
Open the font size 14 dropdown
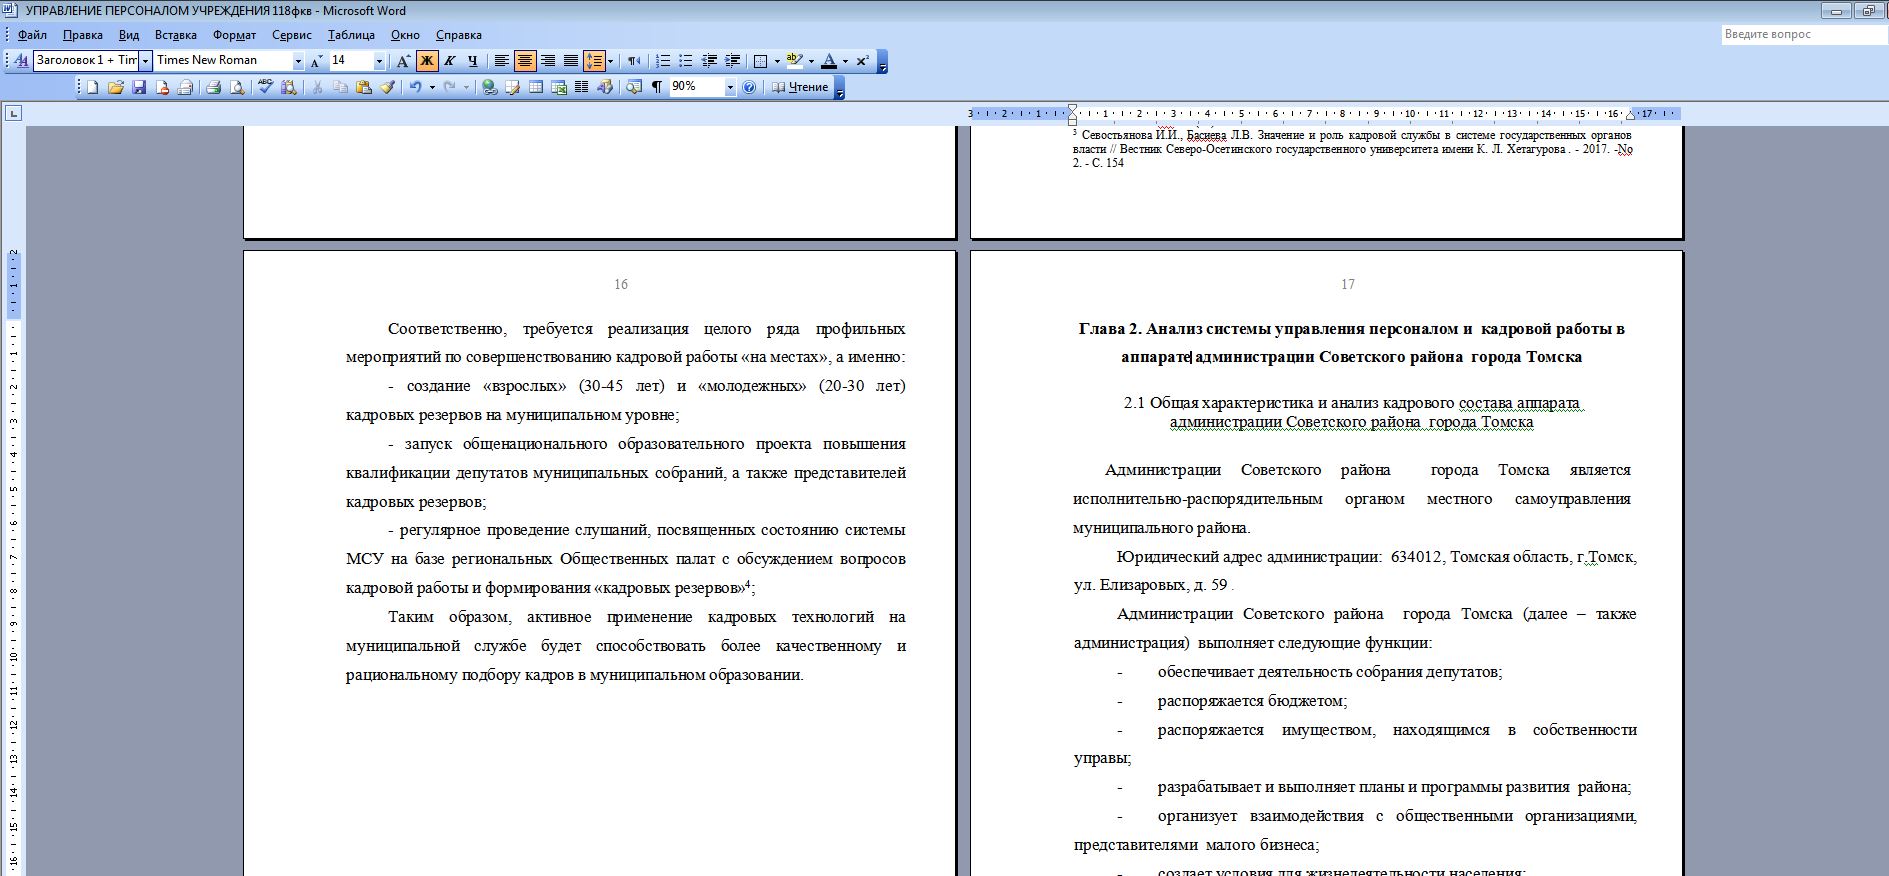point(378,61)
